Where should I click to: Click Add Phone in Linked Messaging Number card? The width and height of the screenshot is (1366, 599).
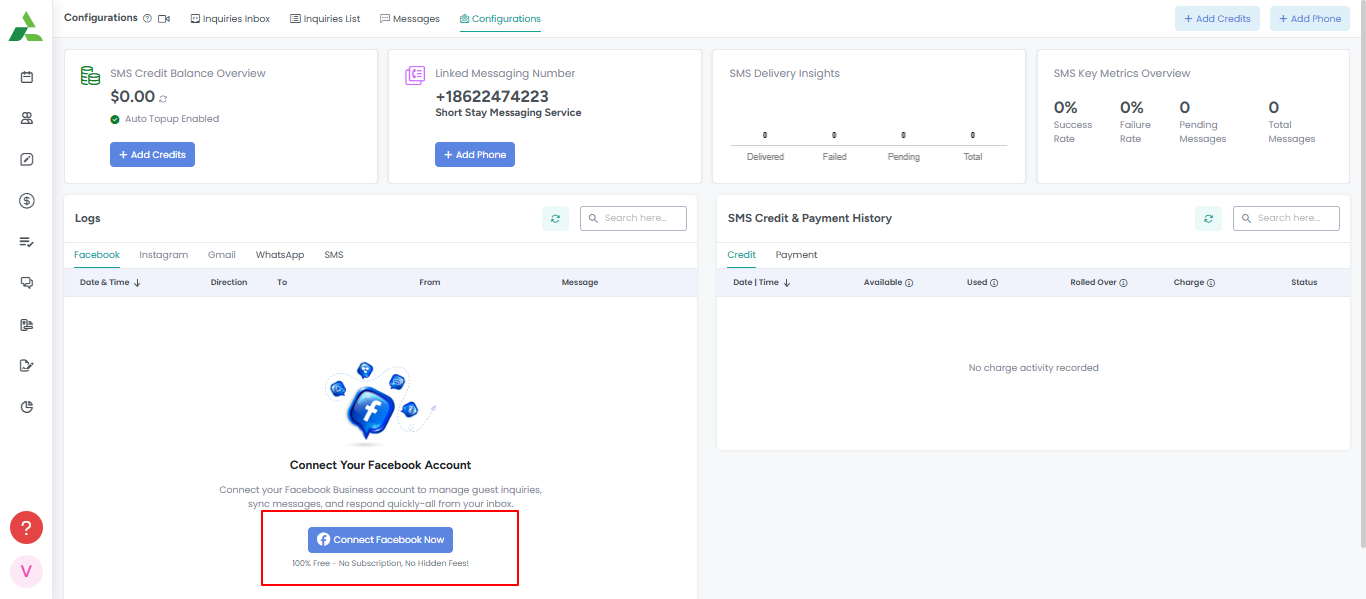[x=475, y=155]
